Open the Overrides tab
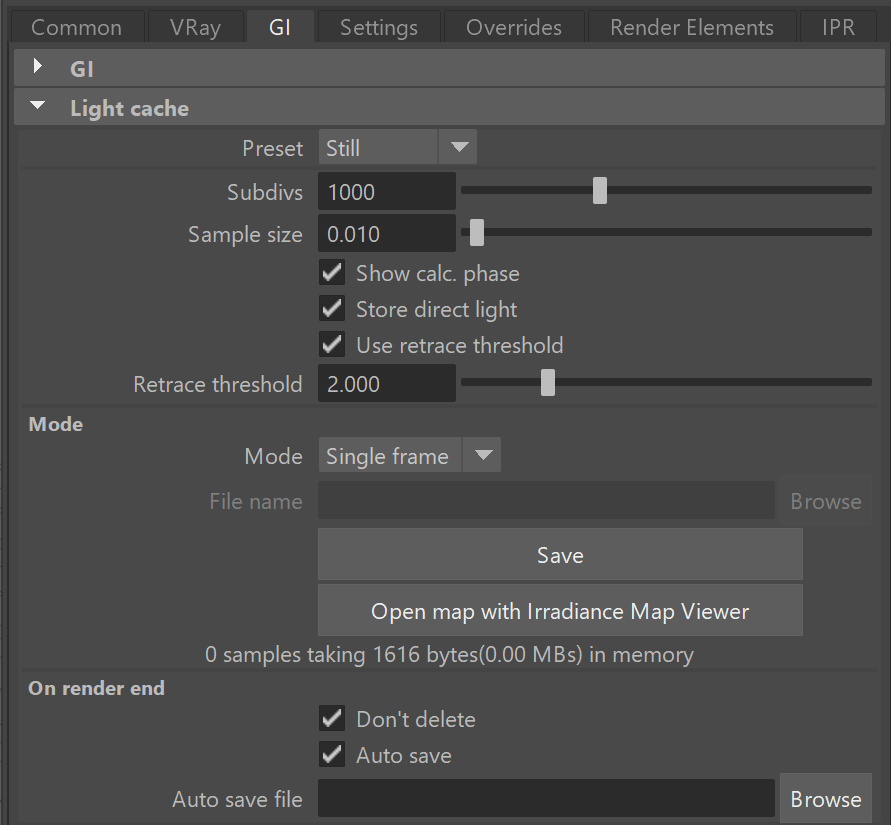891x825 pixels. click(514, 27)
